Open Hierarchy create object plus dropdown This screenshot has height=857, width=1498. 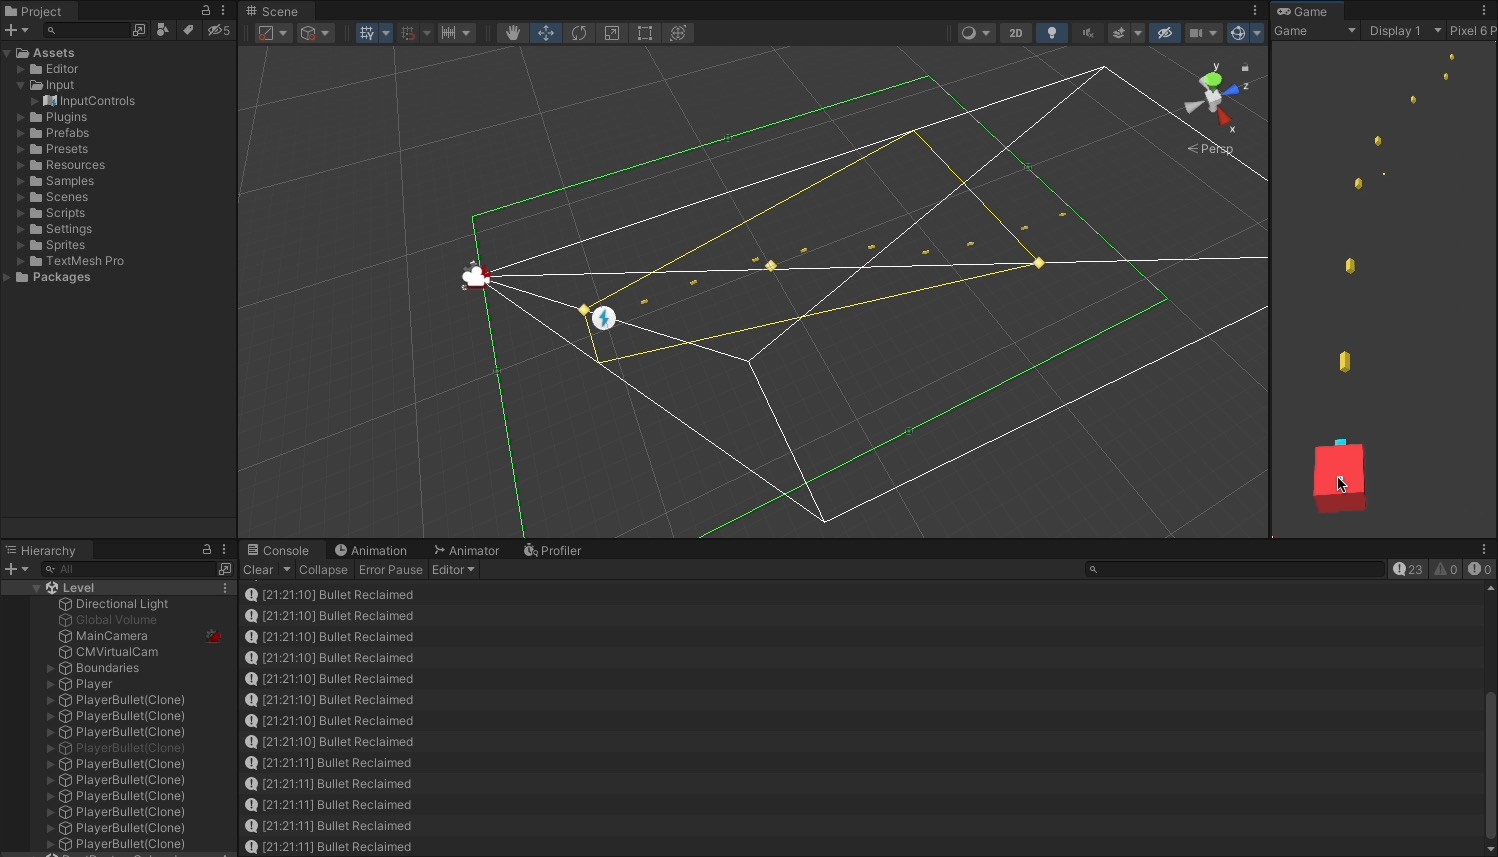tap(17, 569)
